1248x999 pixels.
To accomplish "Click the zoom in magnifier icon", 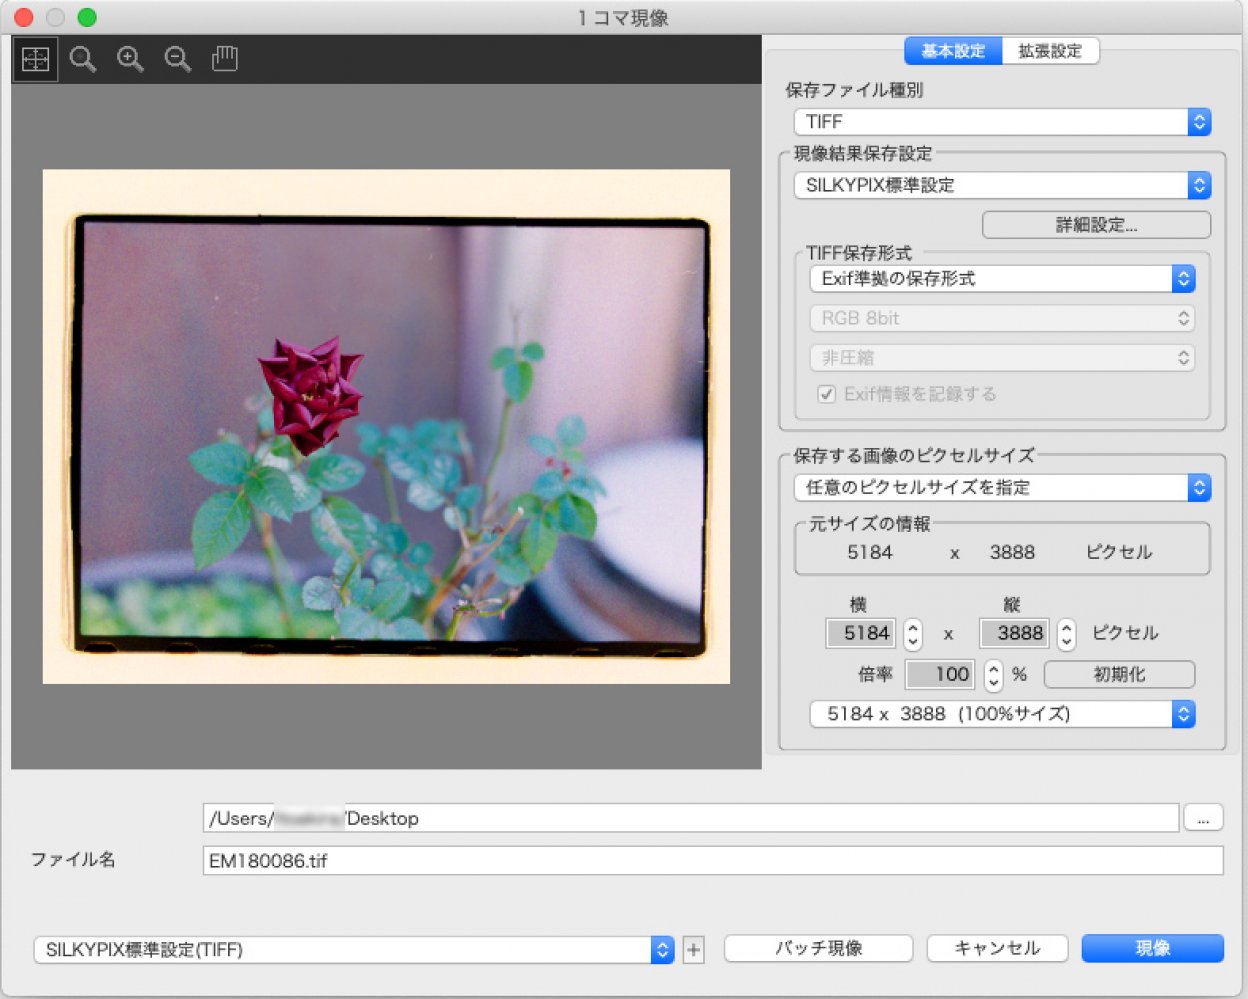I will (130, 60).
